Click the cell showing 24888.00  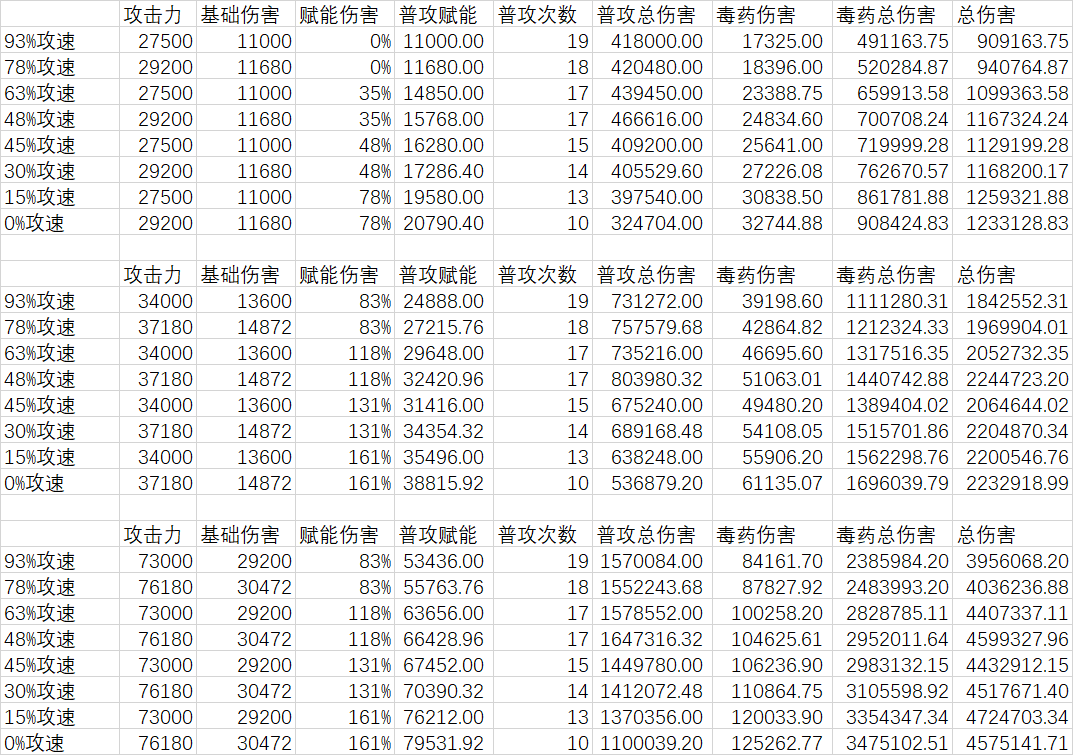click(x=443, y=301)
